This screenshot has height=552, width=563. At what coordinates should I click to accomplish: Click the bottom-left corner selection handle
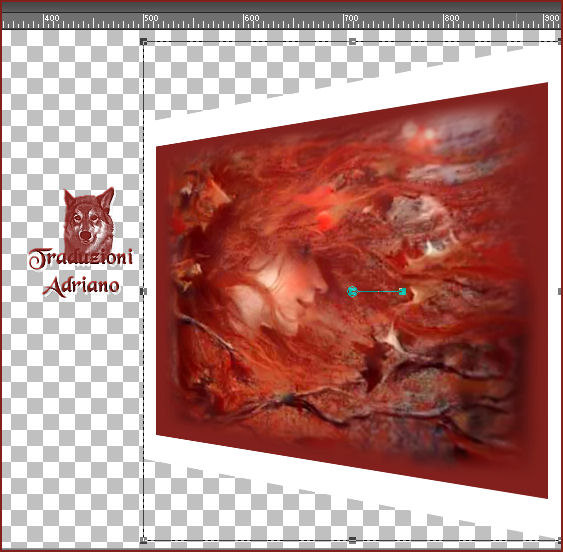point(143,540)
